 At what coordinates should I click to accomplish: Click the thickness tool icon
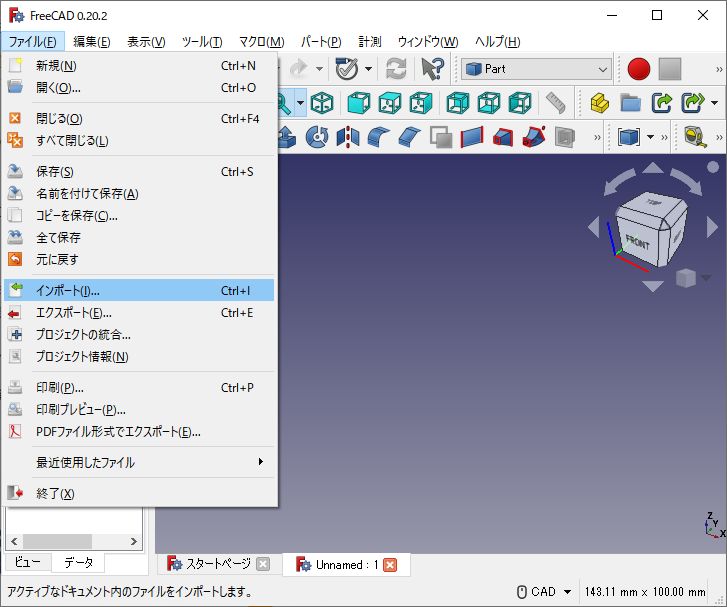[x=565, y=137]
